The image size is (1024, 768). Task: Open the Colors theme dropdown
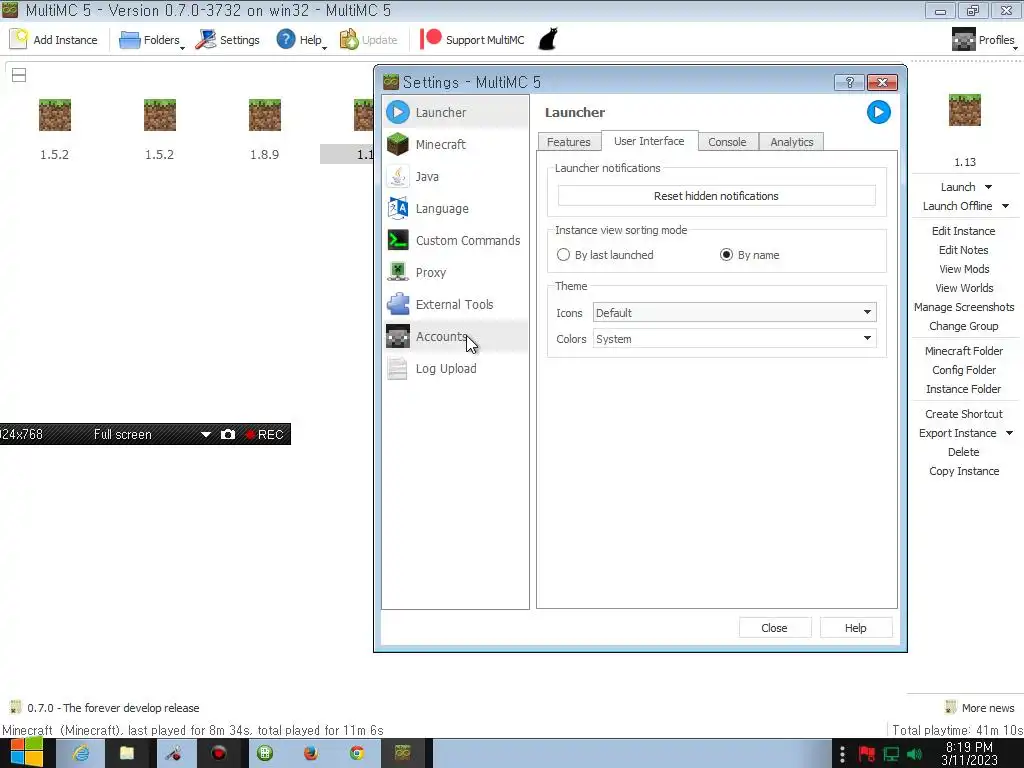click(x=735, y=338)
